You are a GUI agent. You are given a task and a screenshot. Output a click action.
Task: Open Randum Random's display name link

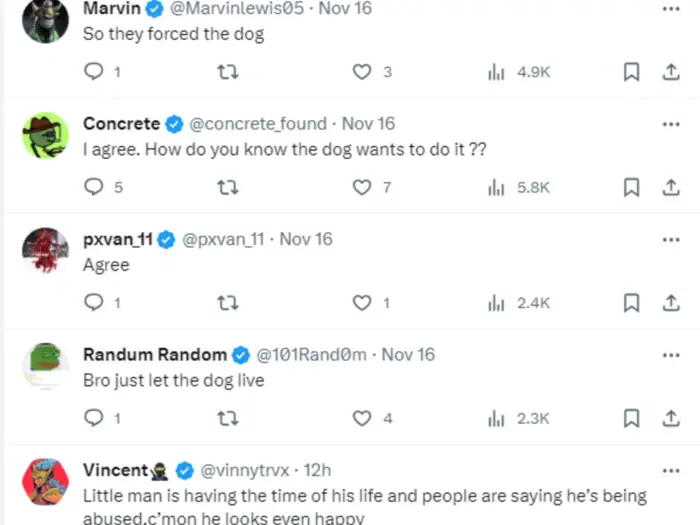(x=154, y=354)
